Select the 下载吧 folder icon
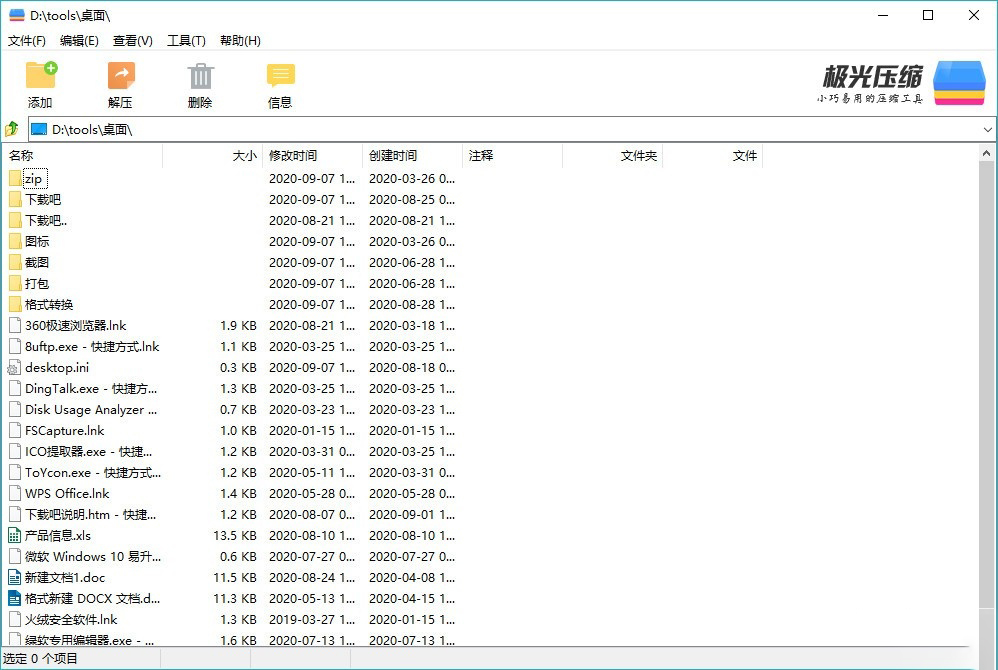The width and height of the screenshot is (998, 670). point(15,200)
